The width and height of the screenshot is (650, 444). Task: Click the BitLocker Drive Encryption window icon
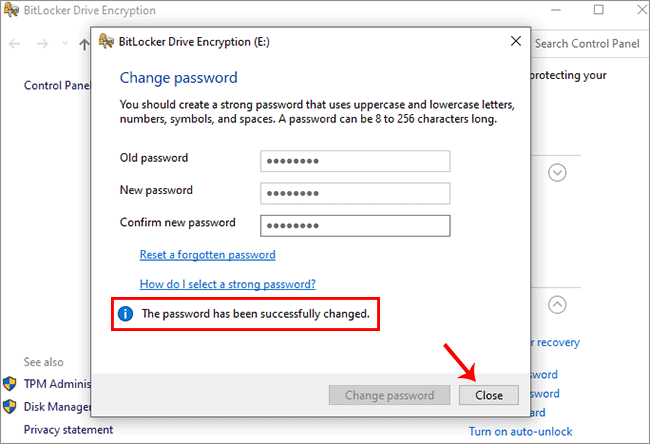pyautogui.click(x=11, y=10)
